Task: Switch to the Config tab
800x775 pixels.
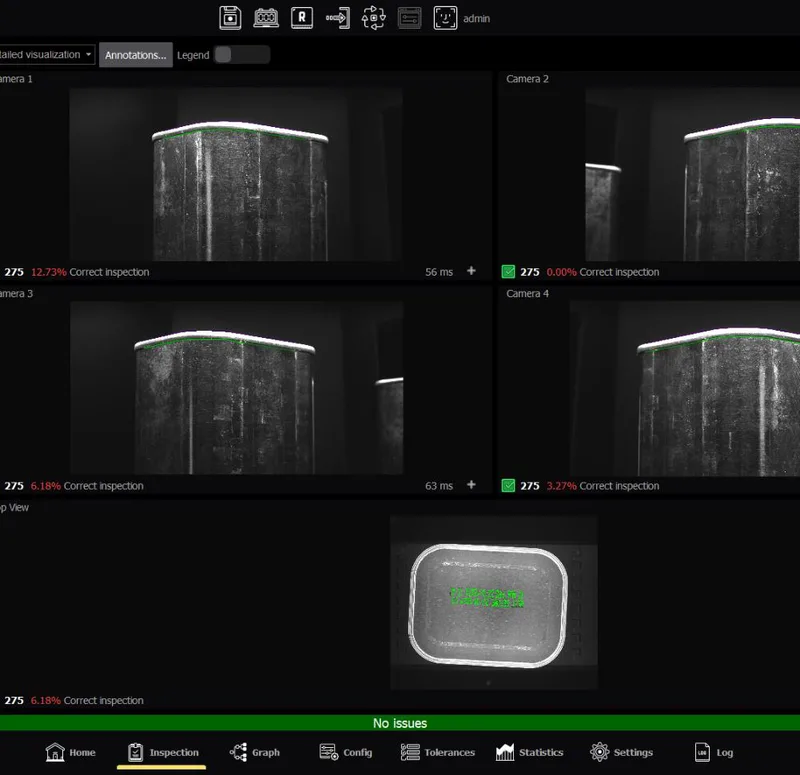Action: (345, 752)
